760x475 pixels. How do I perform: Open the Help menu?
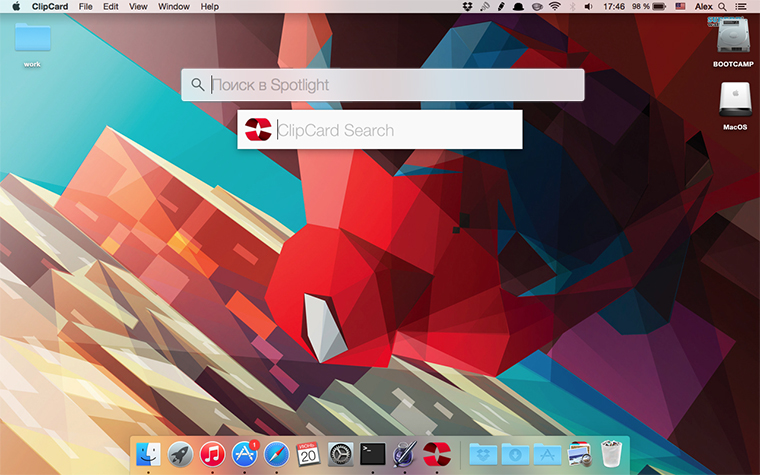point(209,6)
